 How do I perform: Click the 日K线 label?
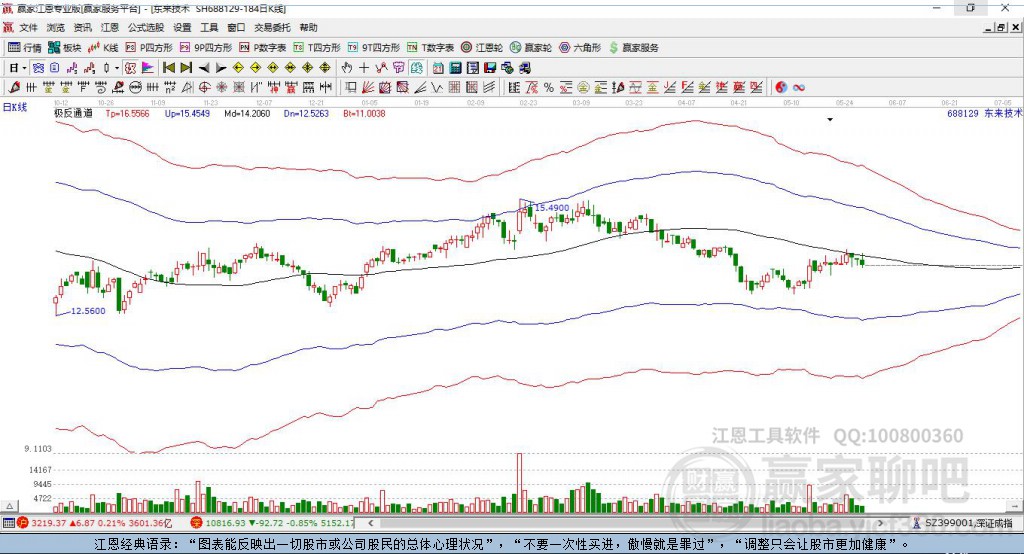coord(15,107)
